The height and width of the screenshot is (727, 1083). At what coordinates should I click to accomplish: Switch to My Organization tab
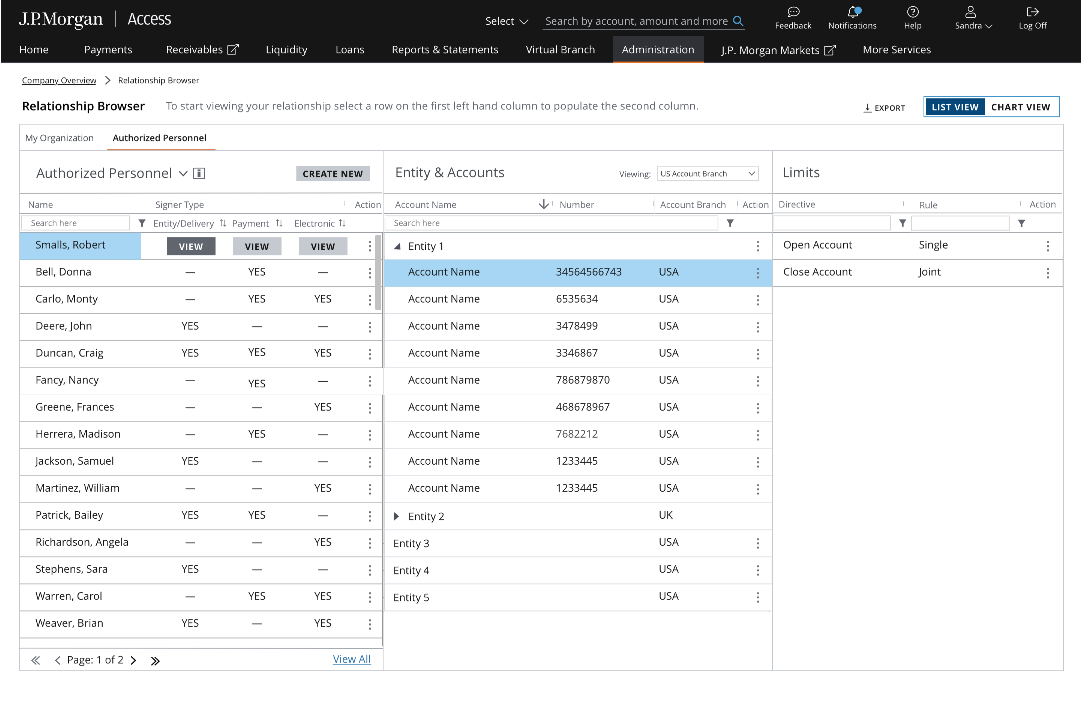(x=59, y=138)
